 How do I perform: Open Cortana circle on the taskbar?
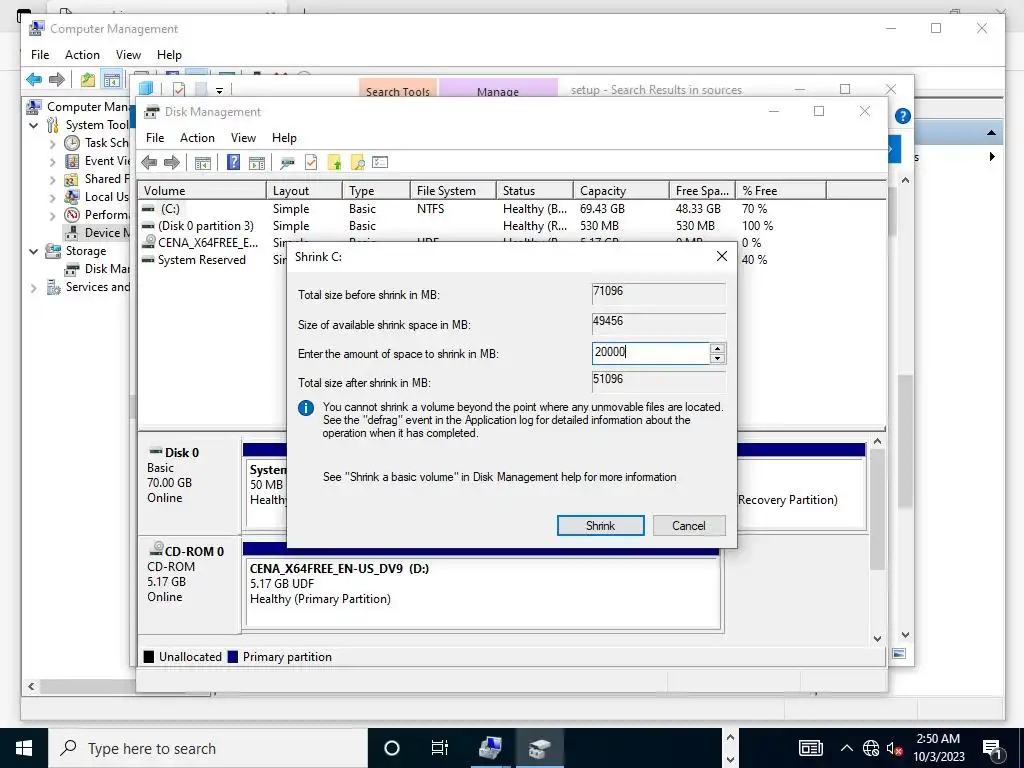(392, 748)
